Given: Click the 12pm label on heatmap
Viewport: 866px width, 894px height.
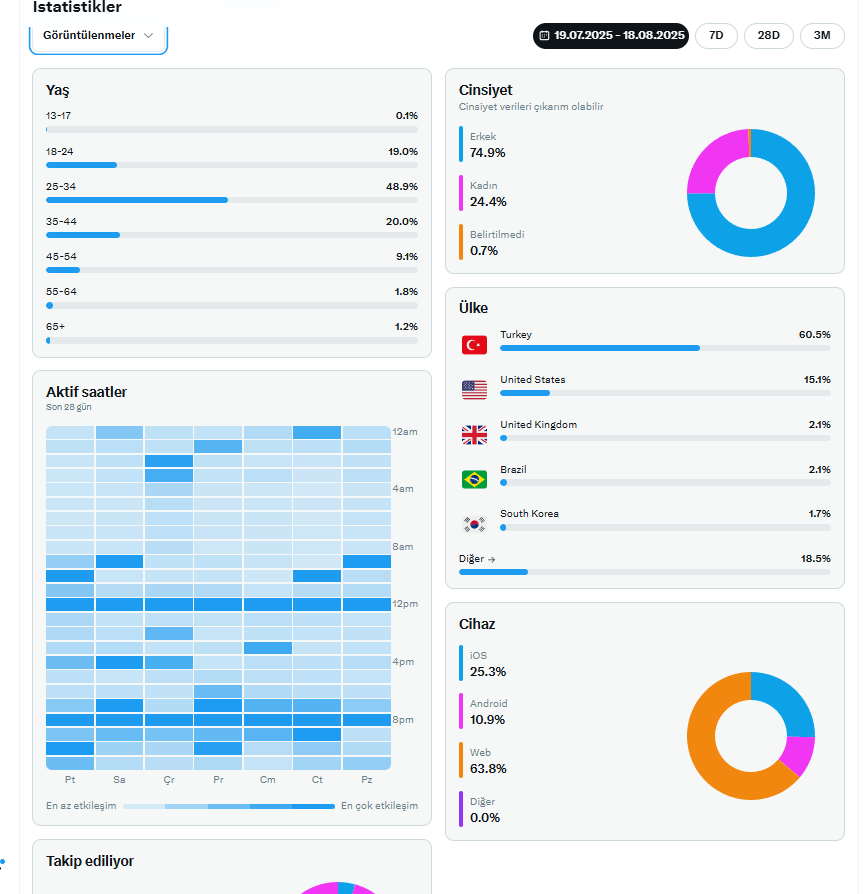Looking at the screenshot, I should [x=405, y=604].
